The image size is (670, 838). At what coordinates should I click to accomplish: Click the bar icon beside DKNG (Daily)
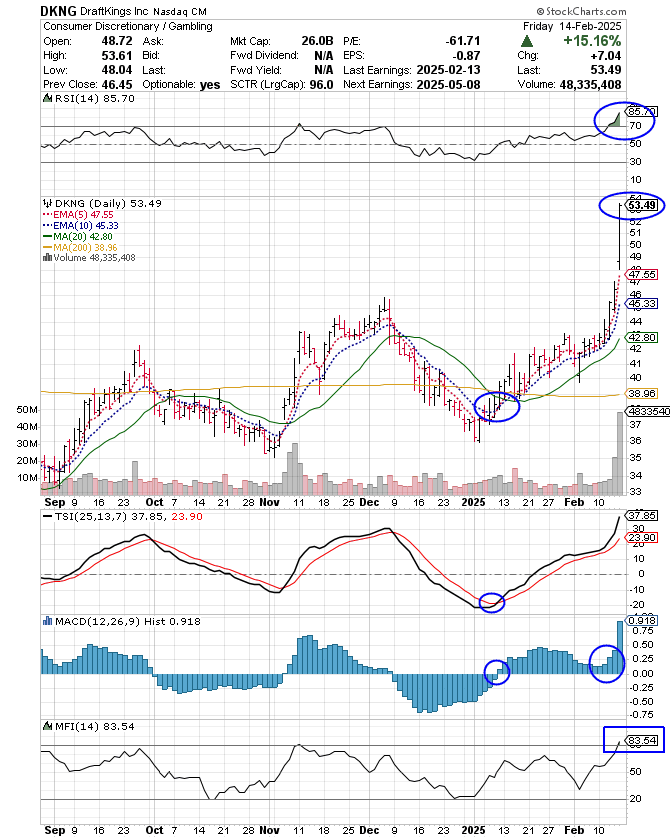48,203
